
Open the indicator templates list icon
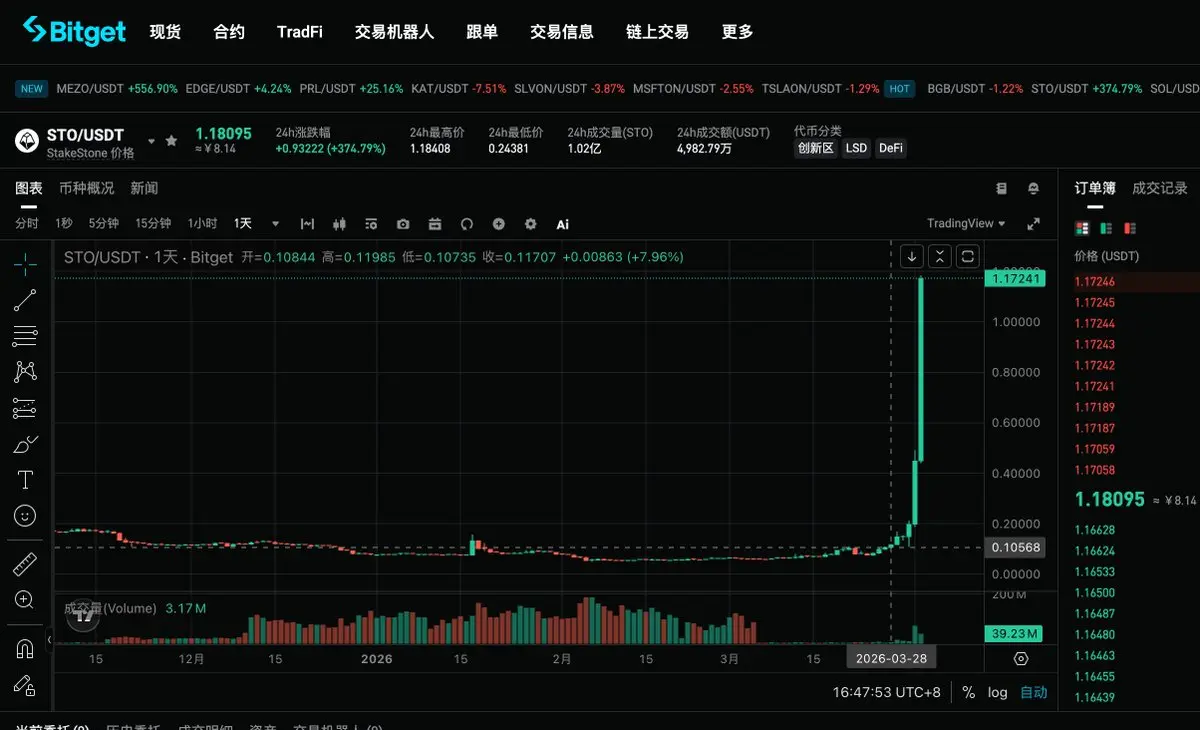pos(371,224)
